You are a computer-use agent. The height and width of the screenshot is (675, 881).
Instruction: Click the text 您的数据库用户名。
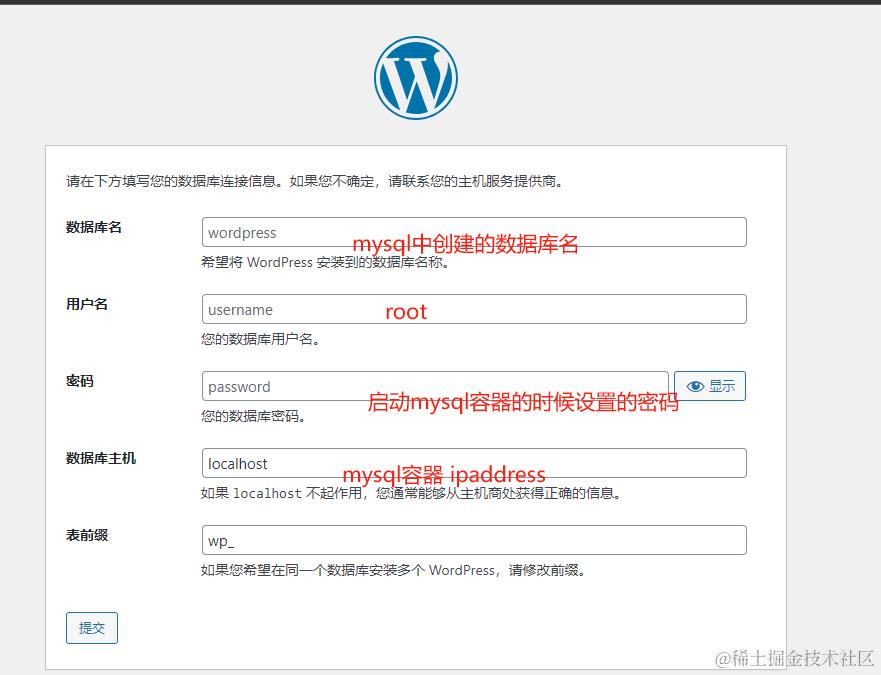click(261, 339)
